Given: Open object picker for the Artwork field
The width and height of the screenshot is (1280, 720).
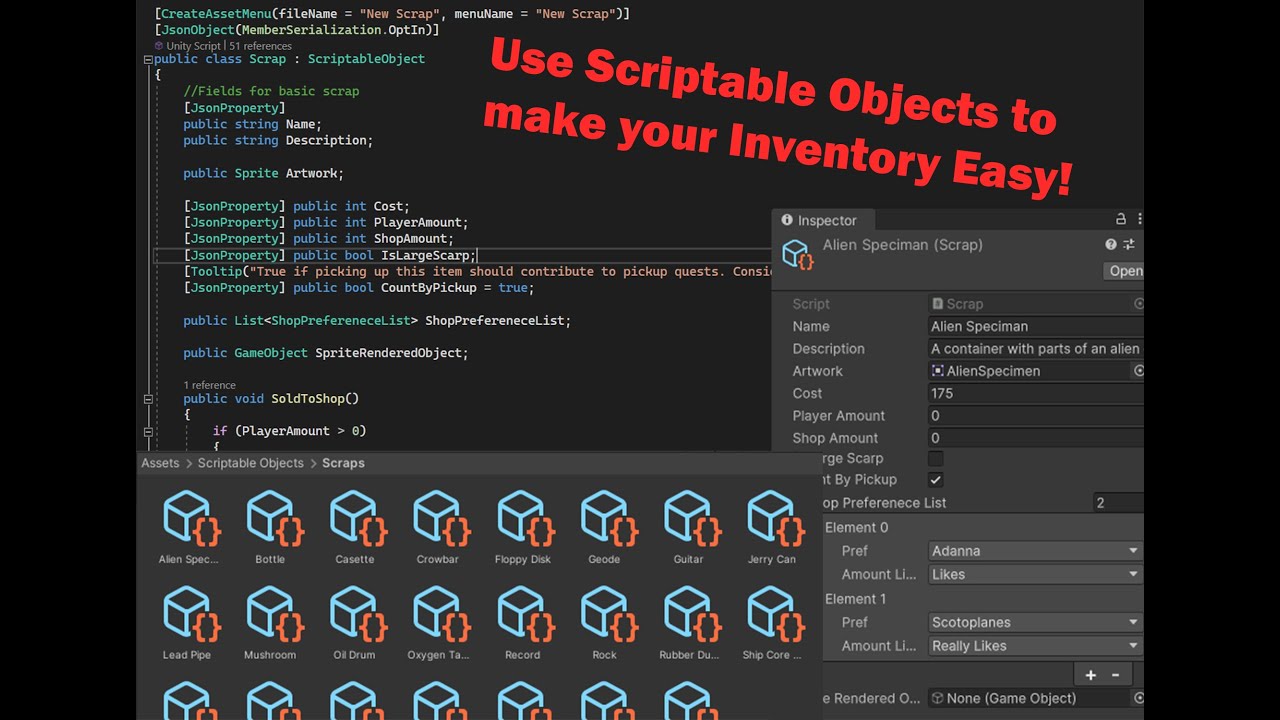Looking at the screenshot, I should [x=1138, y=371].
